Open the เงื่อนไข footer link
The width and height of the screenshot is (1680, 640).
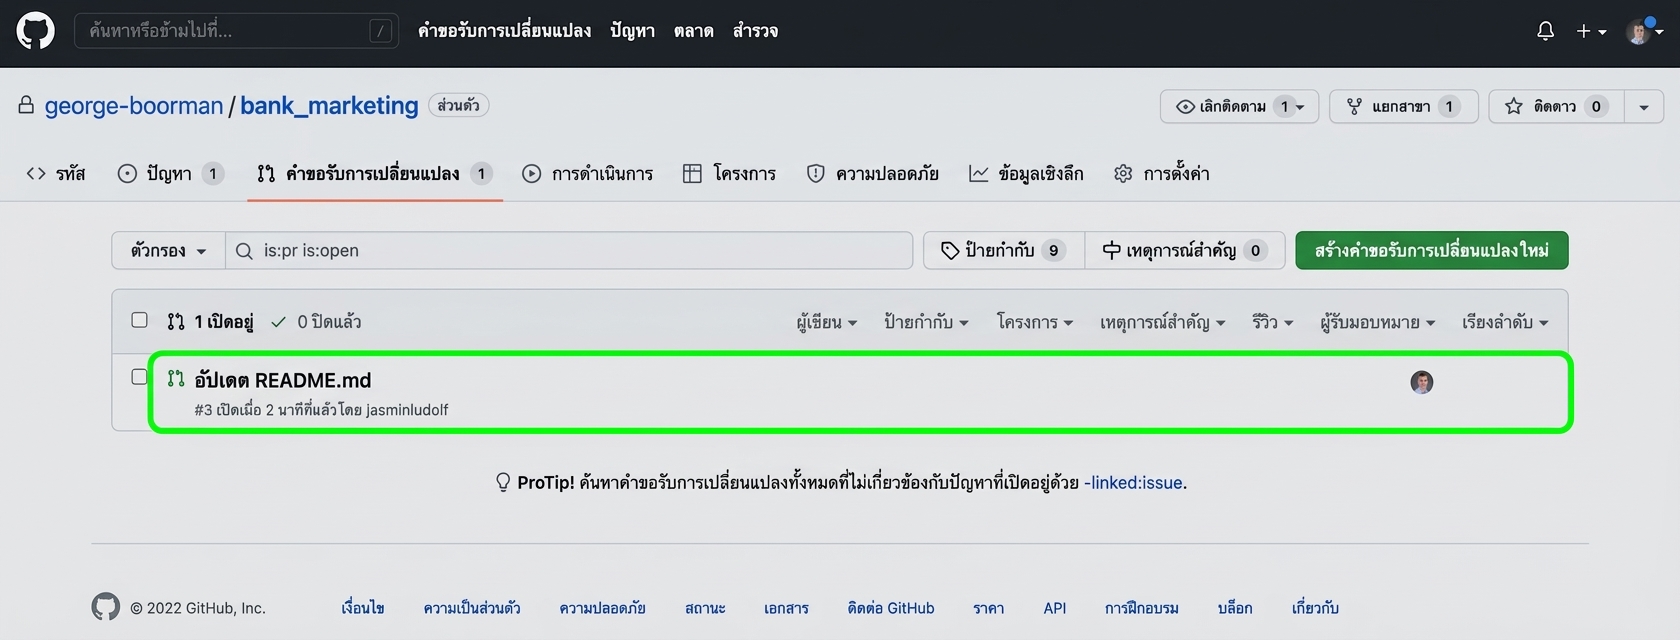click(363, 608)
